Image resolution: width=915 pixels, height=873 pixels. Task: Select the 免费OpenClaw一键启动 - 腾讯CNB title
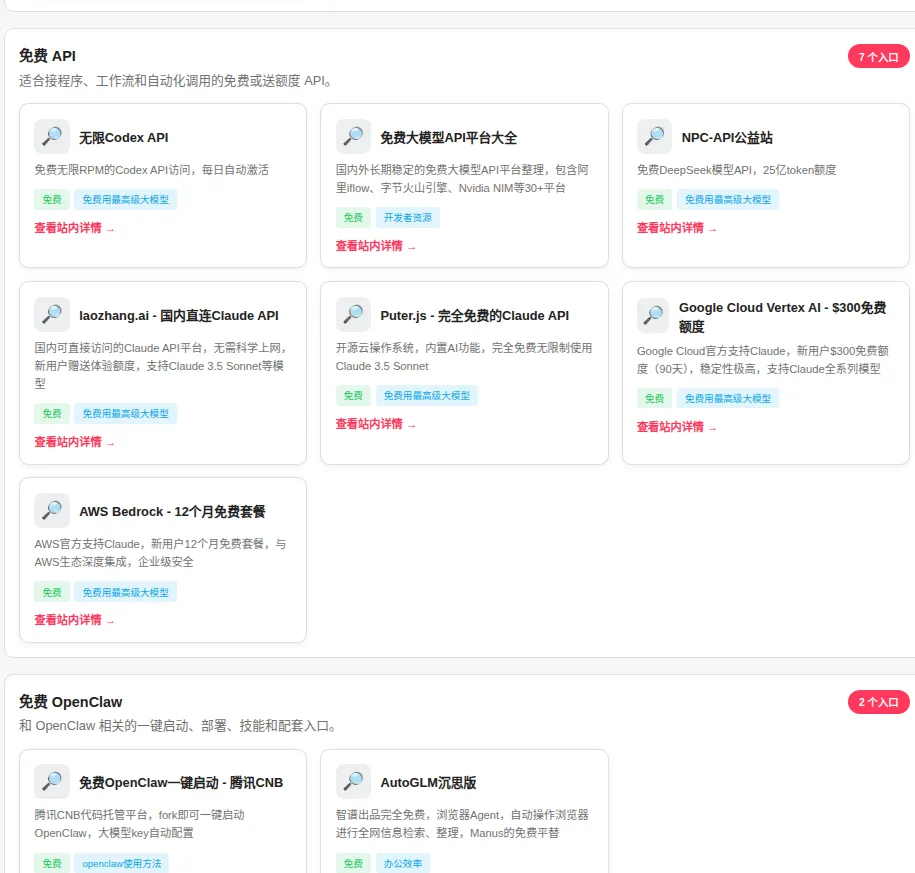pyautogui.click(x=181, y=783)
